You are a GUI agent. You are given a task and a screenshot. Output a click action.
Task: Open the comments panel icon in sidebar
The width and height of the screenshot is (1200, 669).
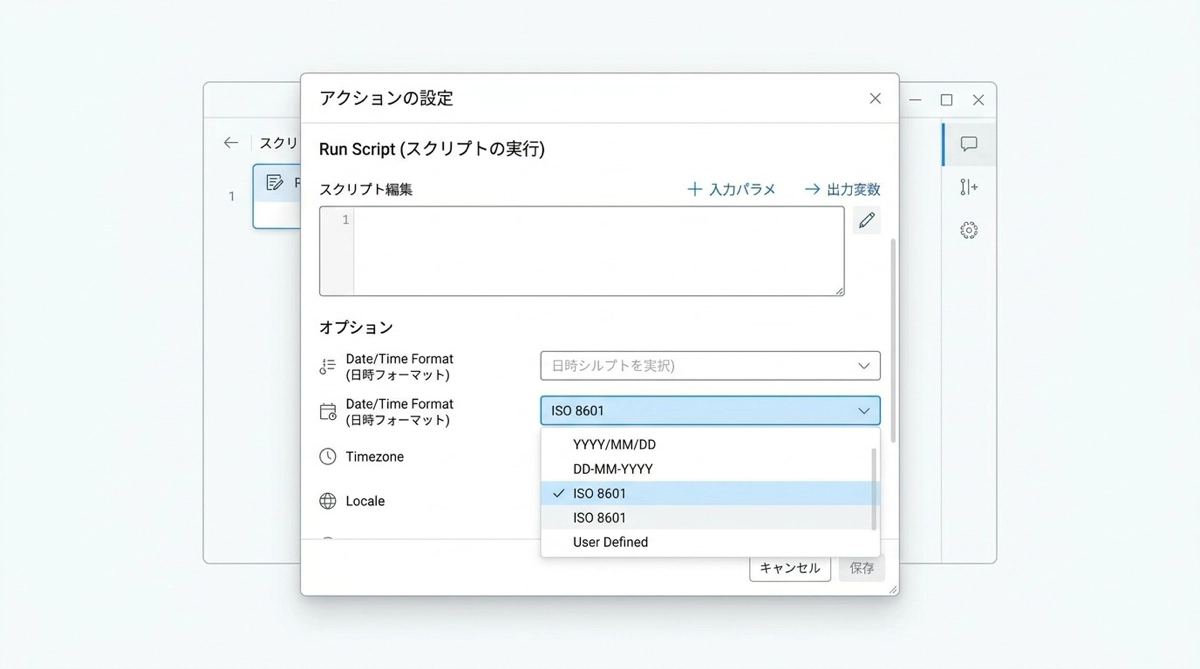pos(968,144)
